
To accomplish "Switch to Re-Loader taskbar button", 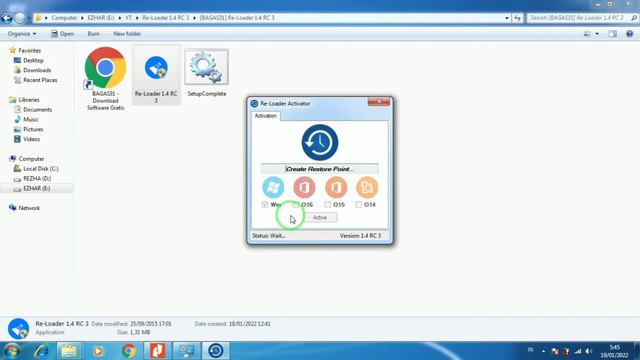I will coord(216,351).
